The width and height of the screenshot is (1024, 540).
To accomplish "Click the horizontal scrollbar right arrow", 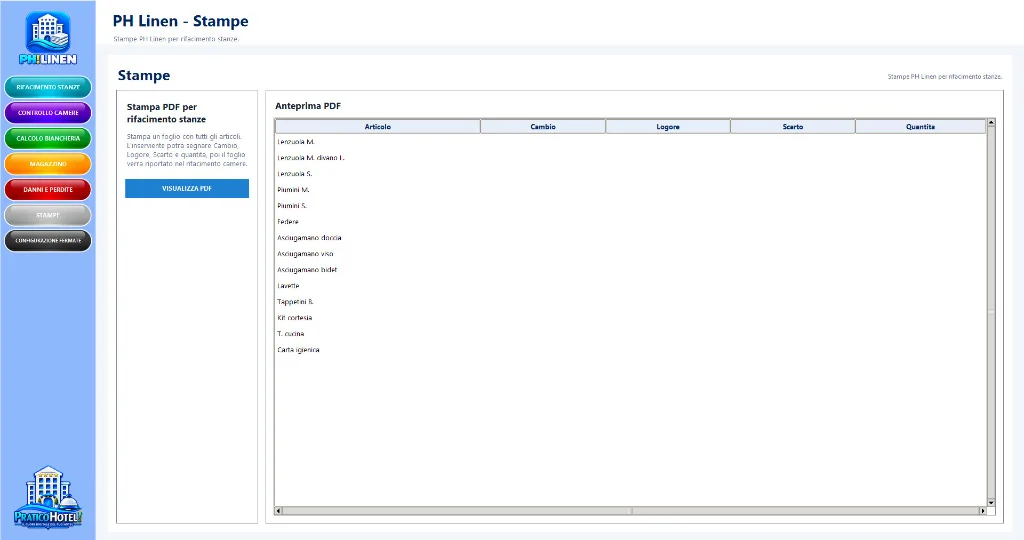I will 982,511.
